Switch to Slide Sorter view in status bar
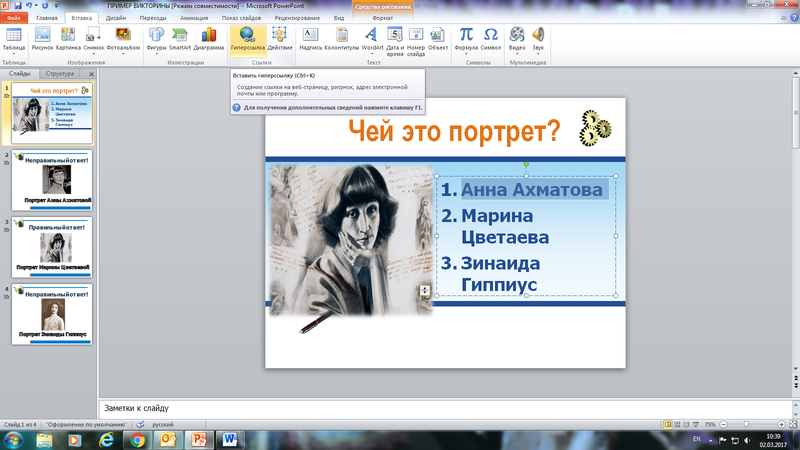 (677, 424)
